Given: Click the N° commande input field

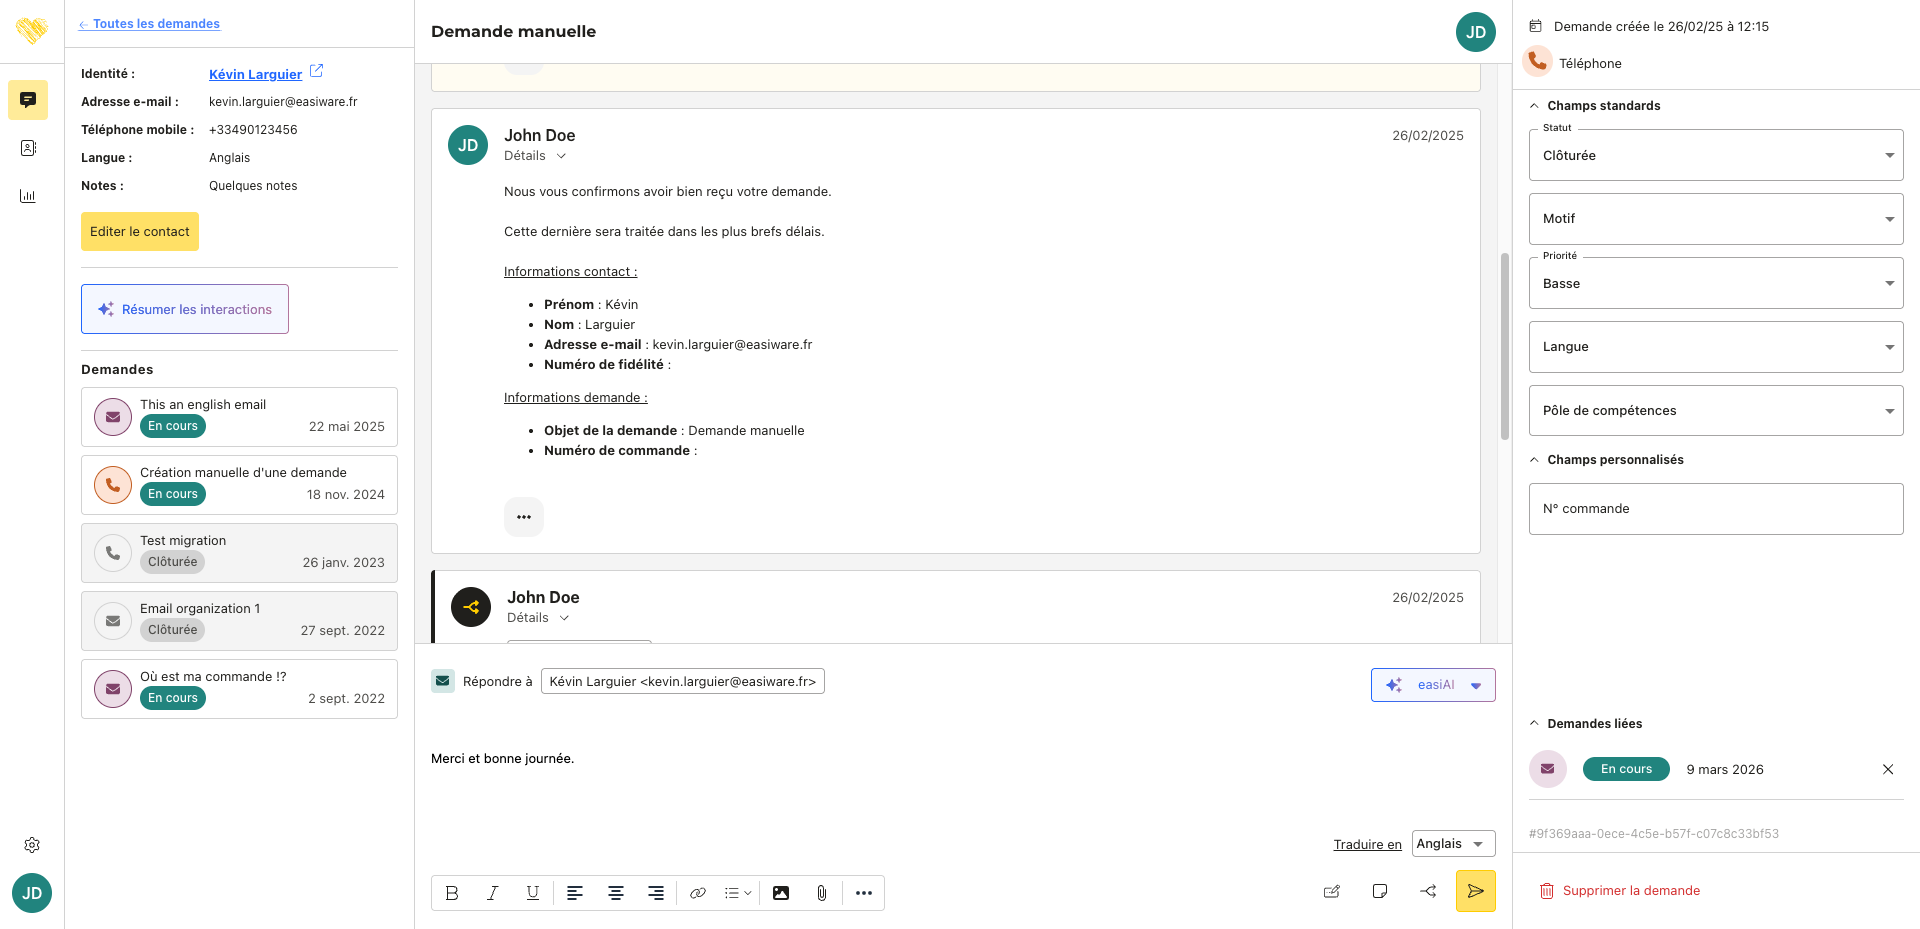Looking at the screenshot, I should [1715, 509].
